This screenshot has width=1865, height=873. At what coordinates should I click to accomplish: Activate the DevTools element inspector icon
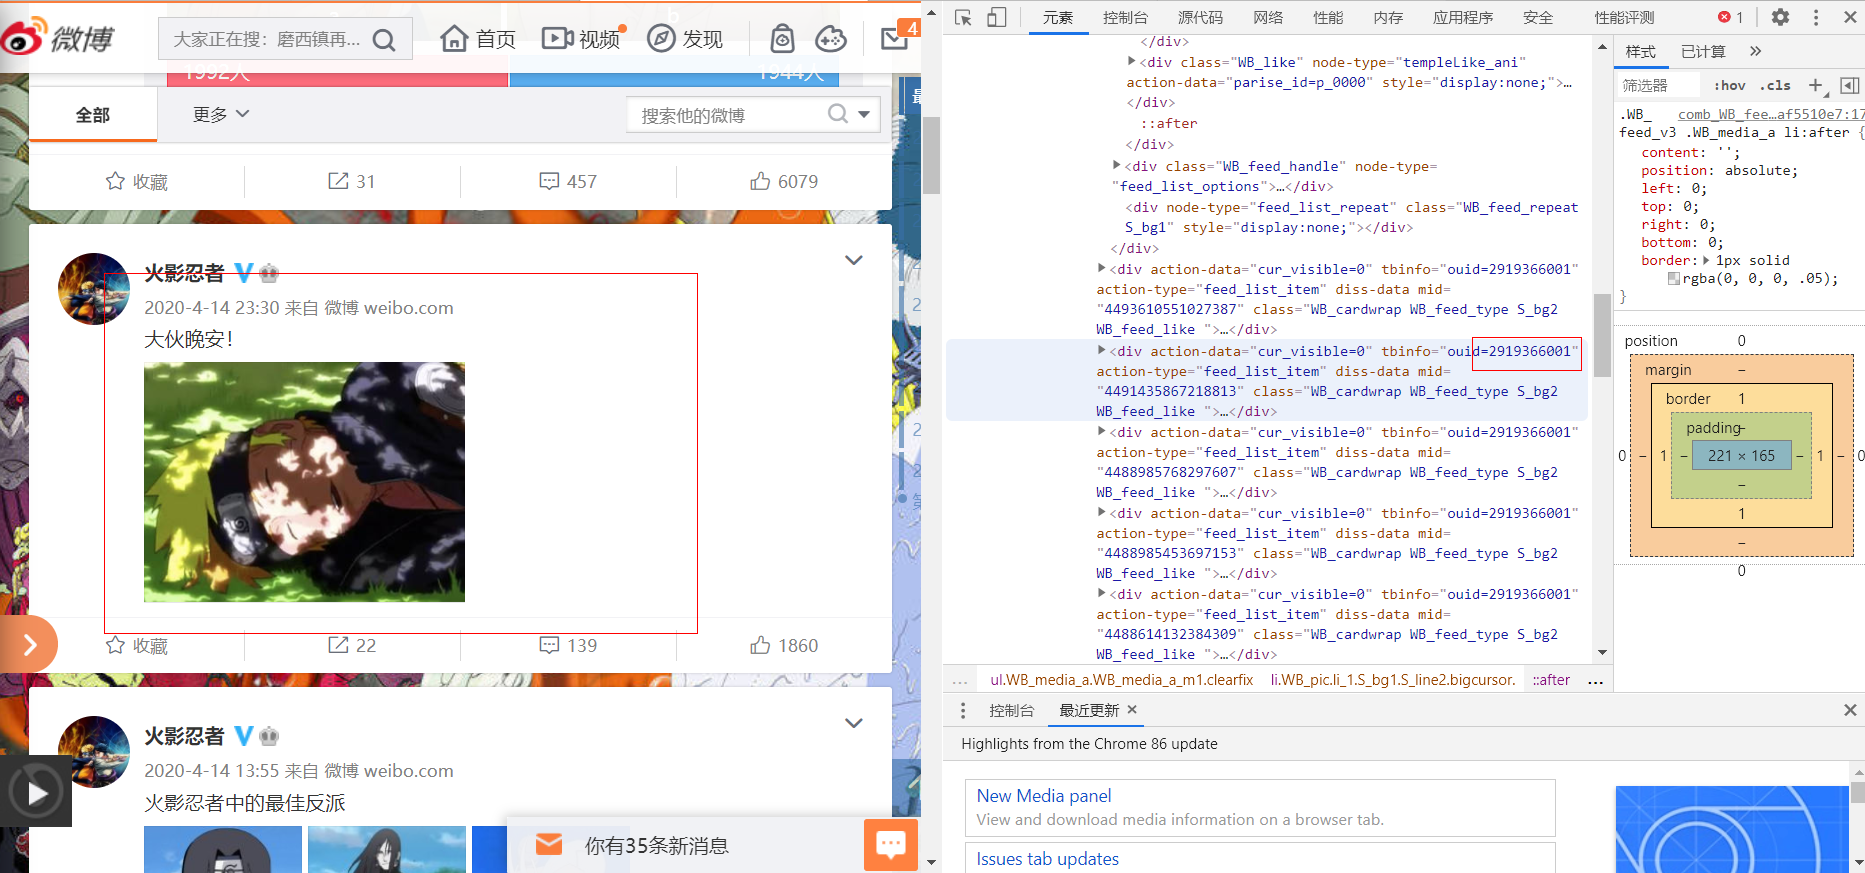coord(963,17)
